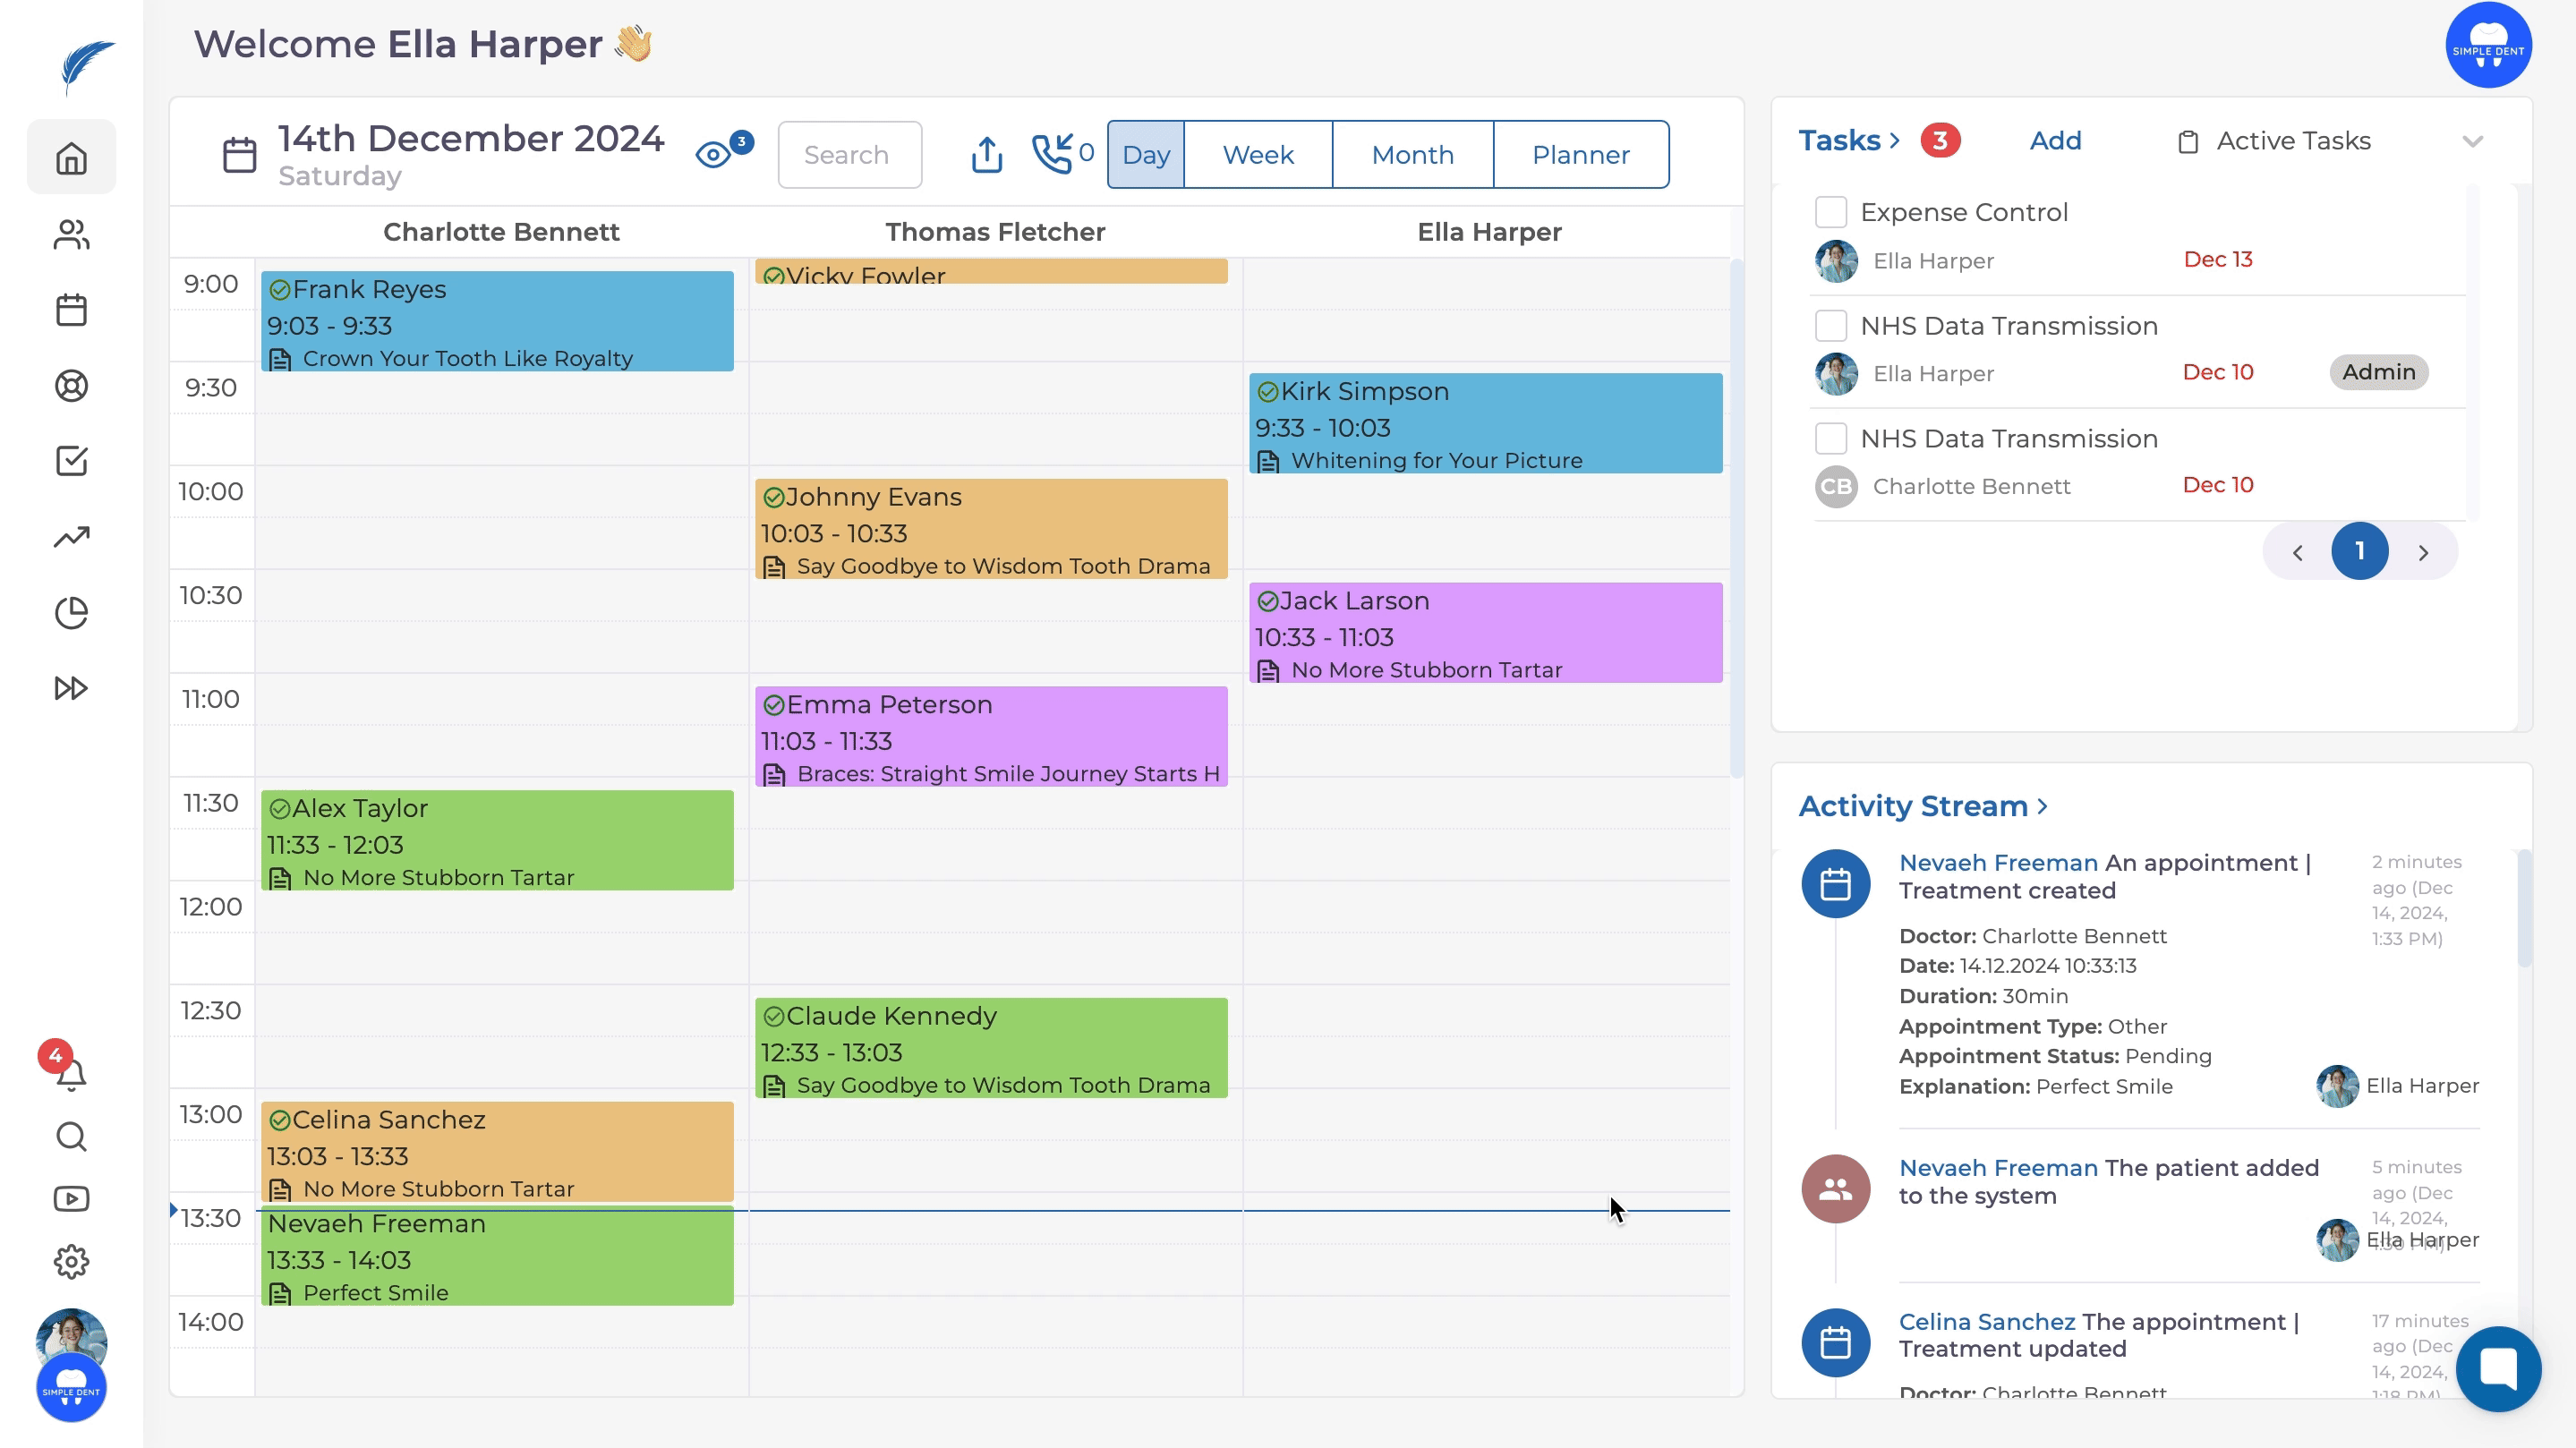Screen dimensions: 2576x1448
Task: Open the missed calls phone icon
Action: coord(1053,154)
